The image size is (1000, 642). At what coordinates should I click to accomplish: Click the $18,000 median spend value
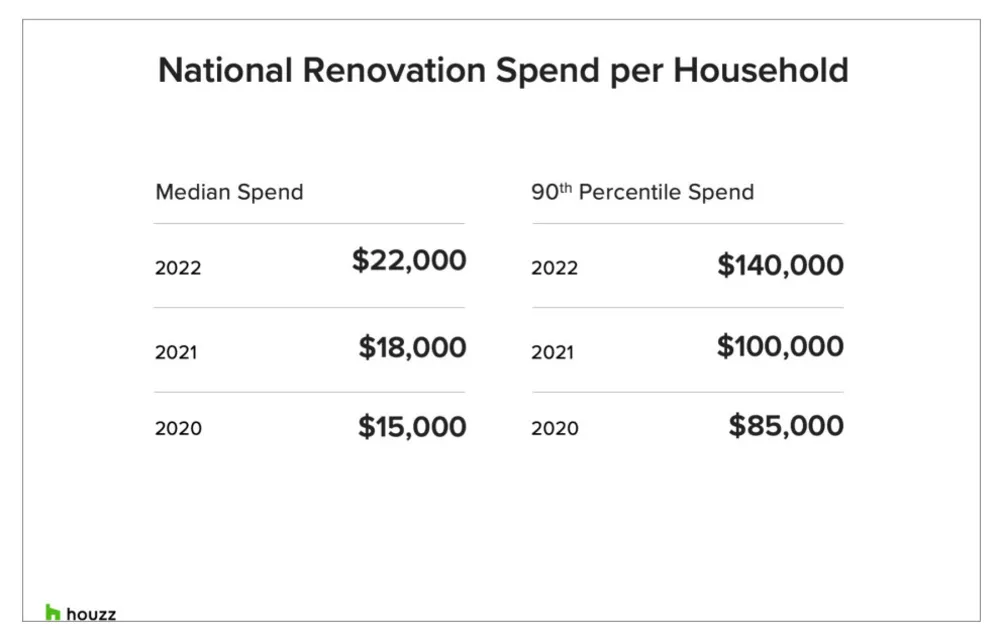point(412,348)
